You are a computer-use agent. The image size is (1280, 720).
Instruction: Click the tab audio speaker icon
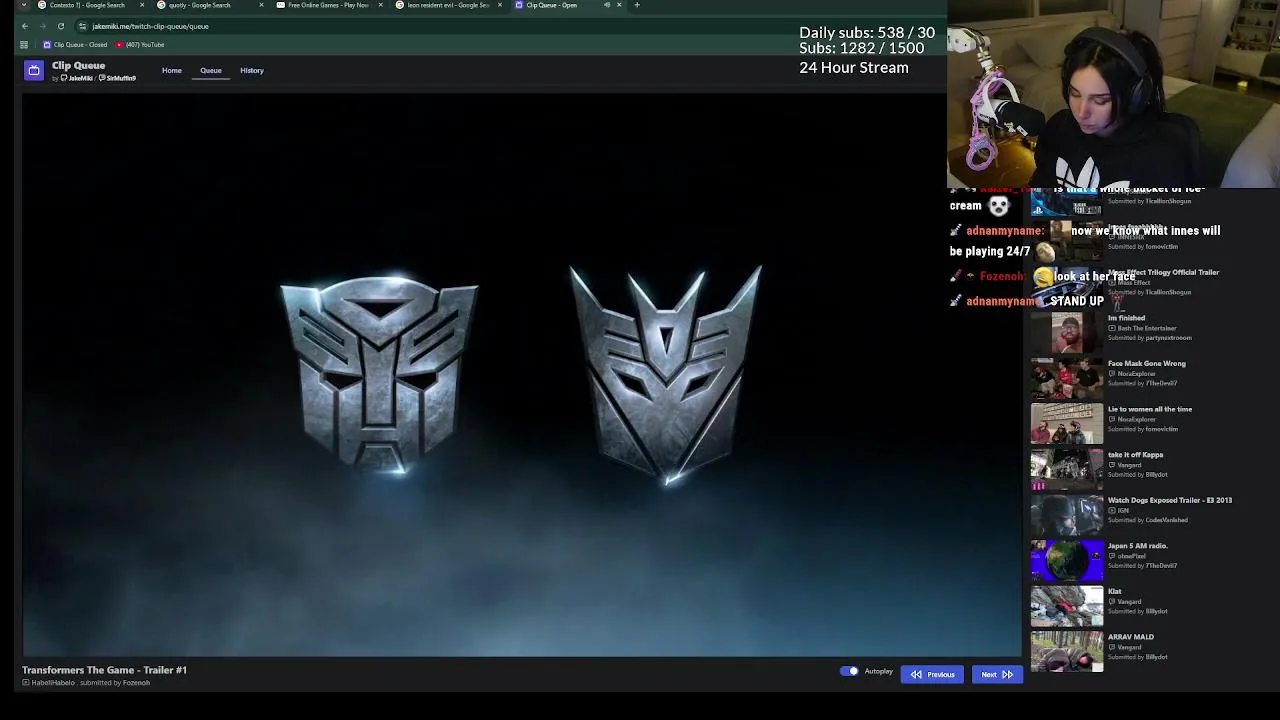coord(607,5)
